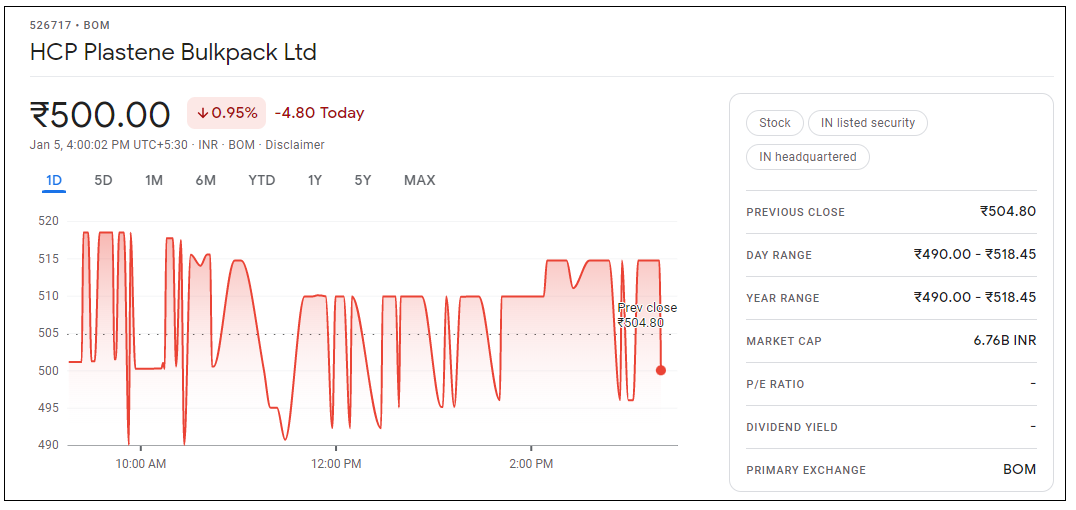Viewport: 1076px width, 510px height.
Task: Select the MAX time range
Action: coord(419,181)
